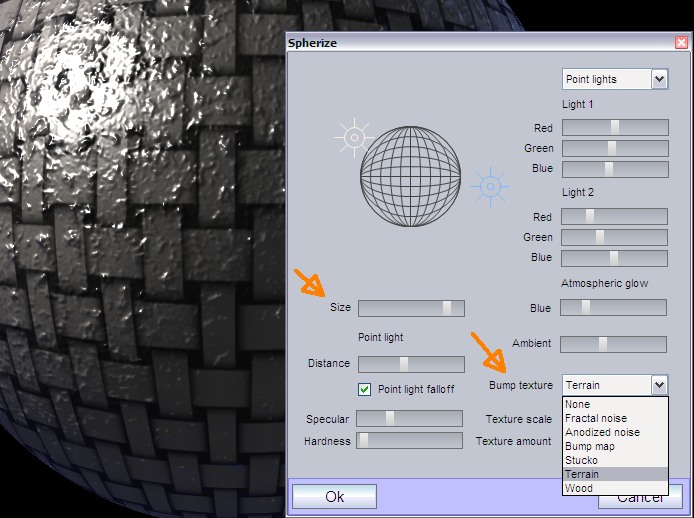Confirm the settings with the Ok button
The width and height of the screenshot is (694, 518).
click(x=335, y=496)
